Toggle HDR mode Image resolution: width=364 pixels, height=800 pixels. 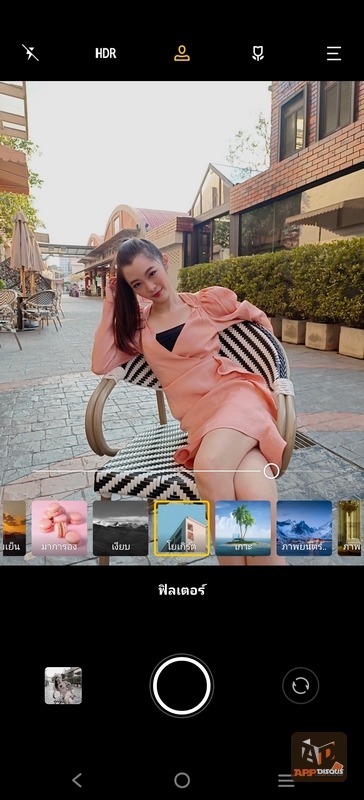click(106, 54)
